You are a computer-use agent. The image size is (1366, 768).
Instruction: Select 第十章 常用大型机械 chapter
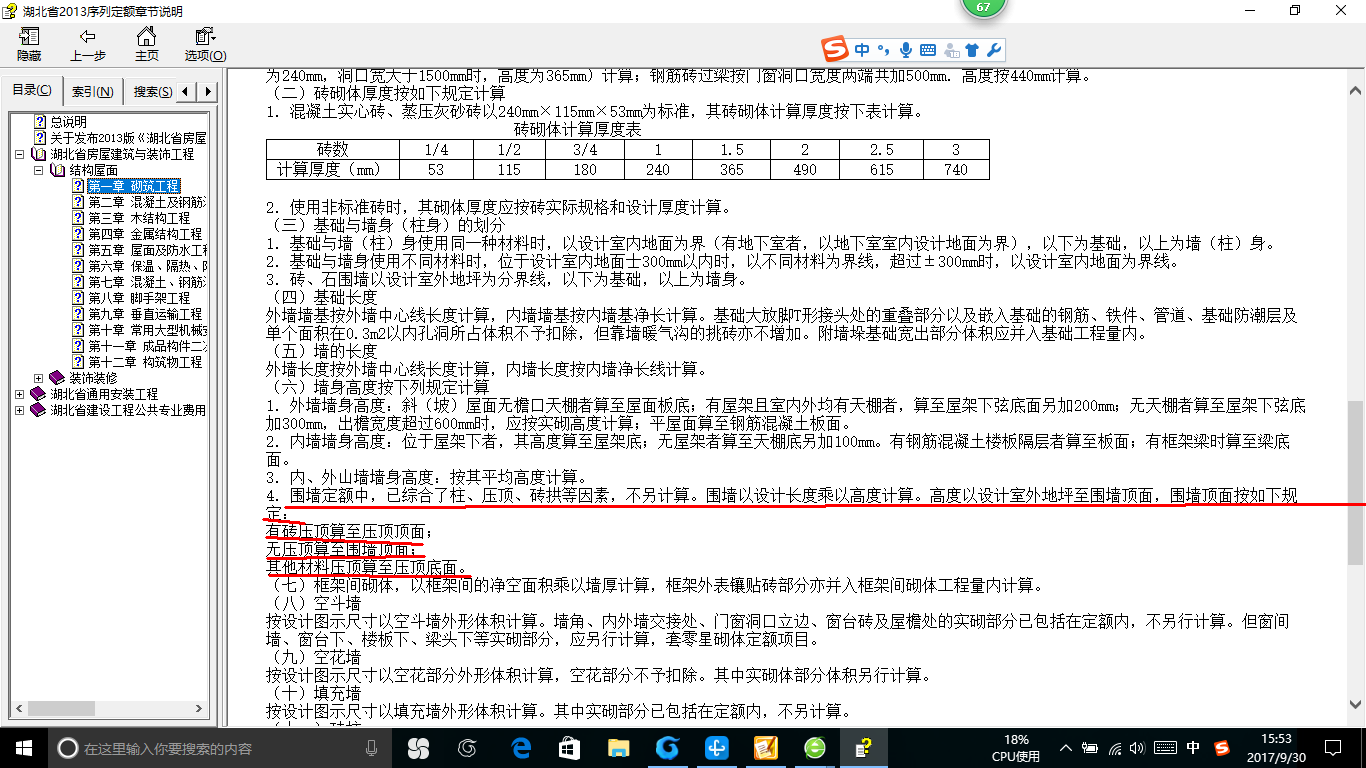[147, 330]
